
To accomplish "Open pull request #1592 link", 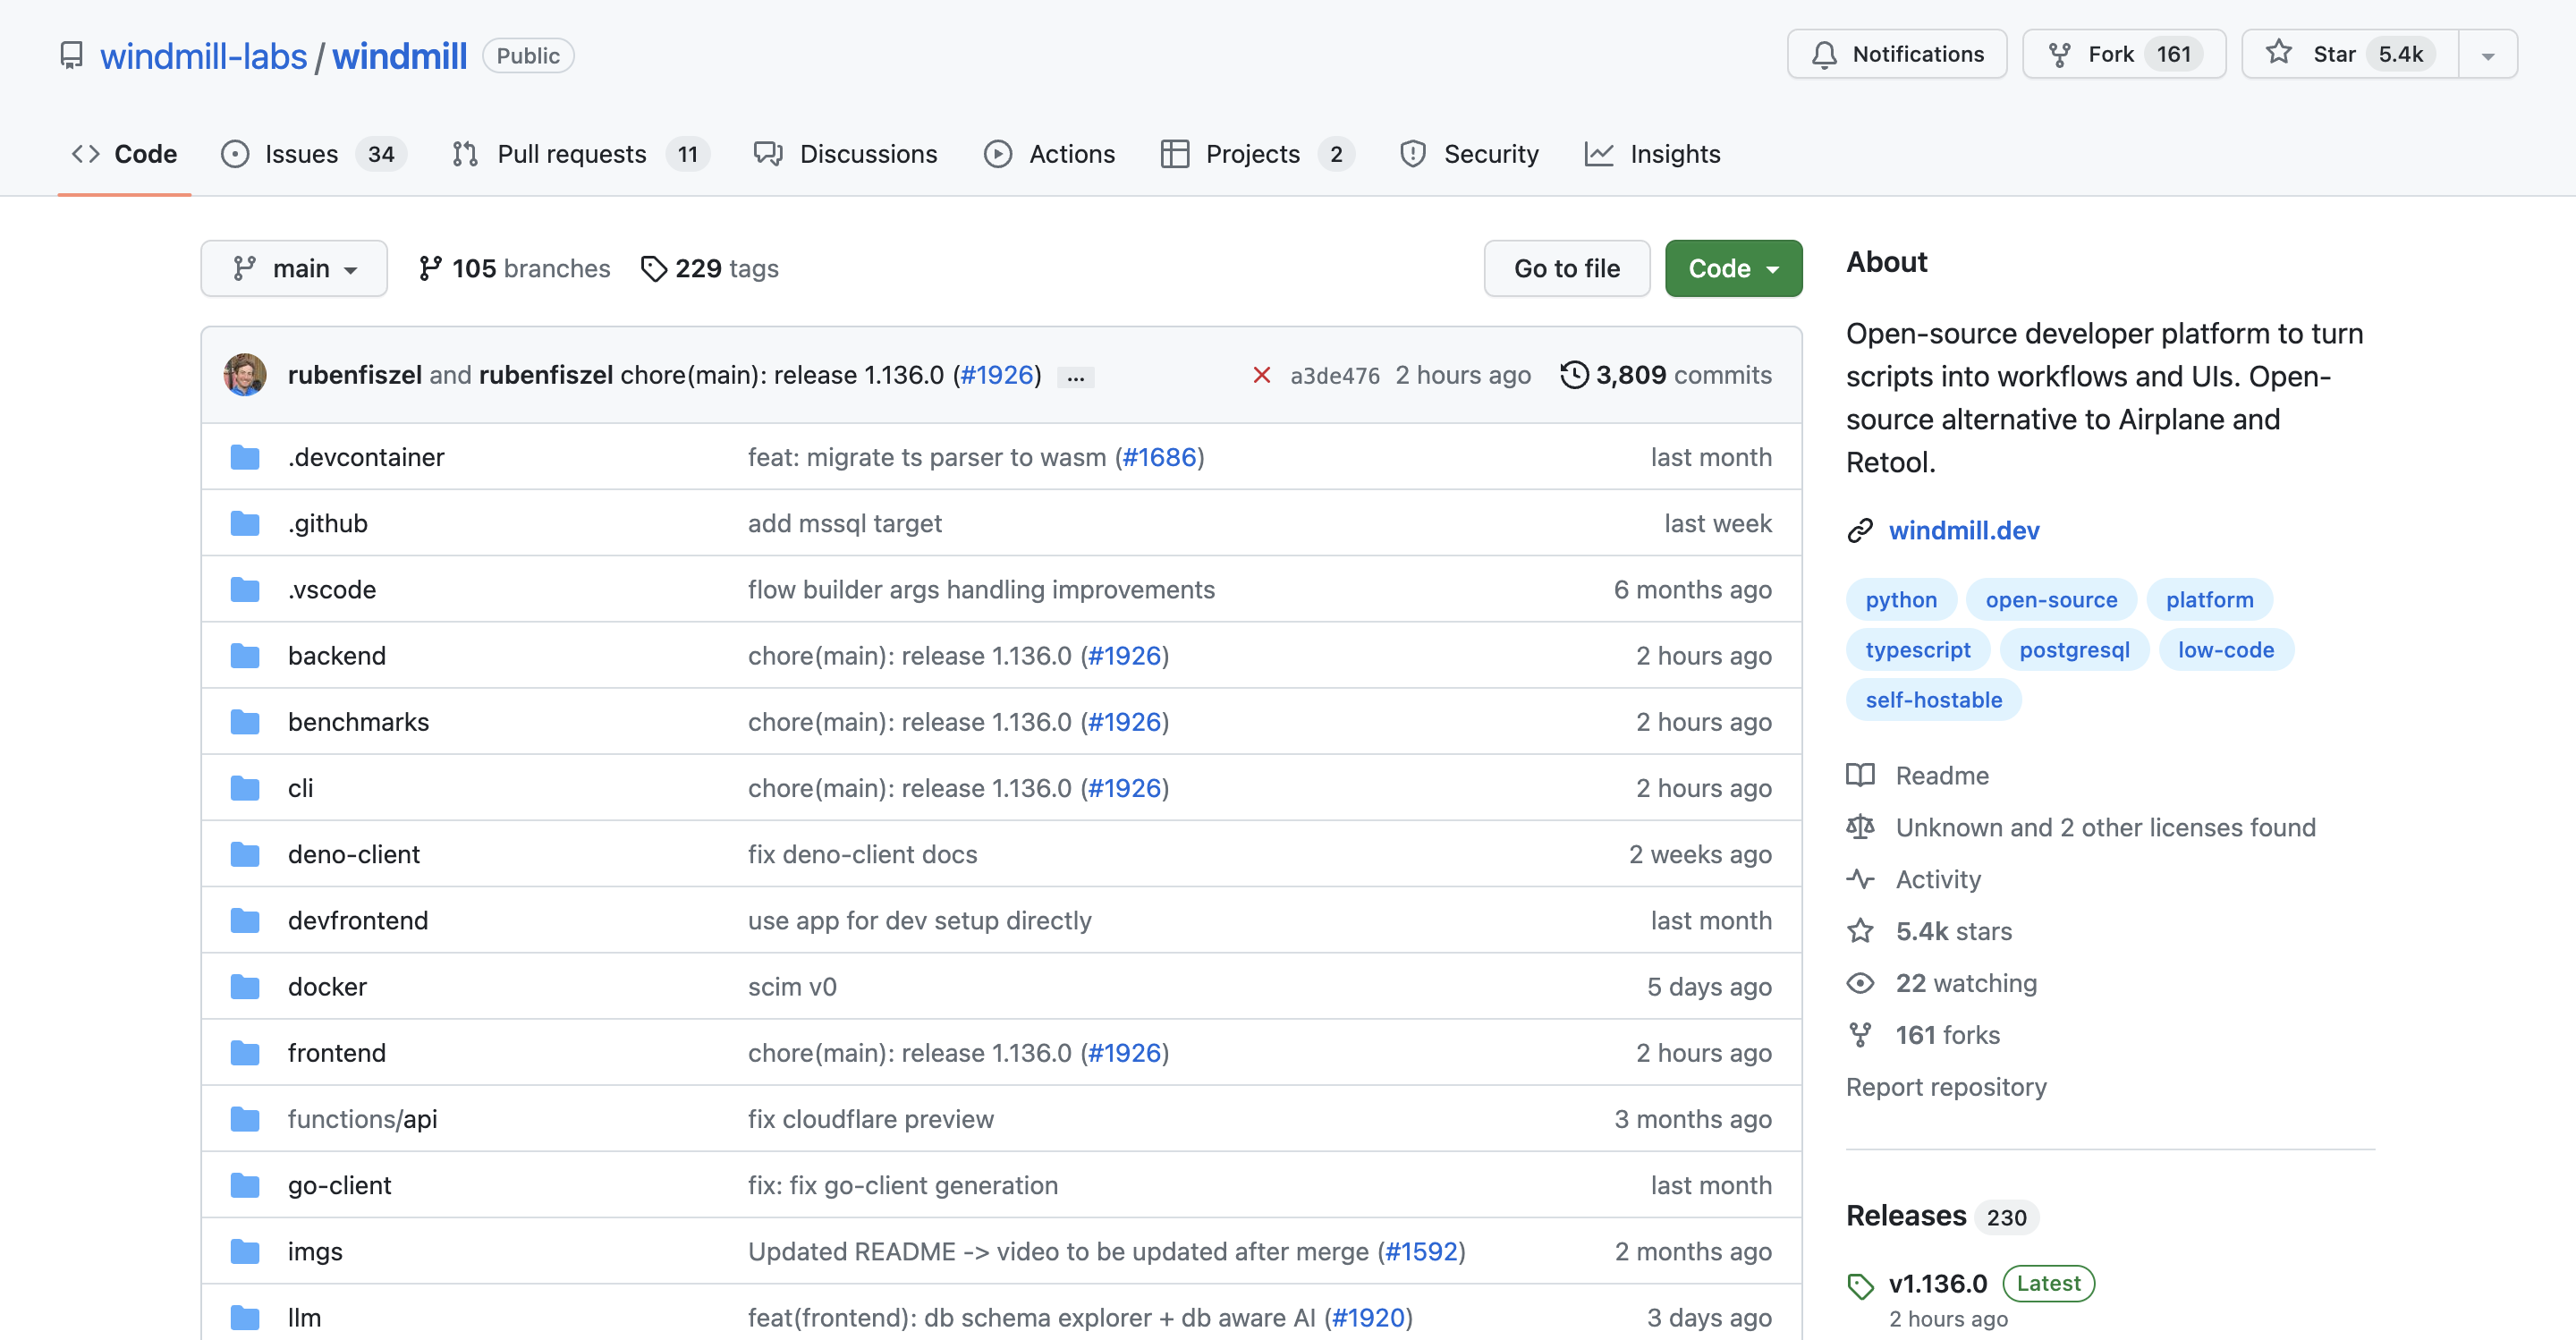I will point(1421,1251).
